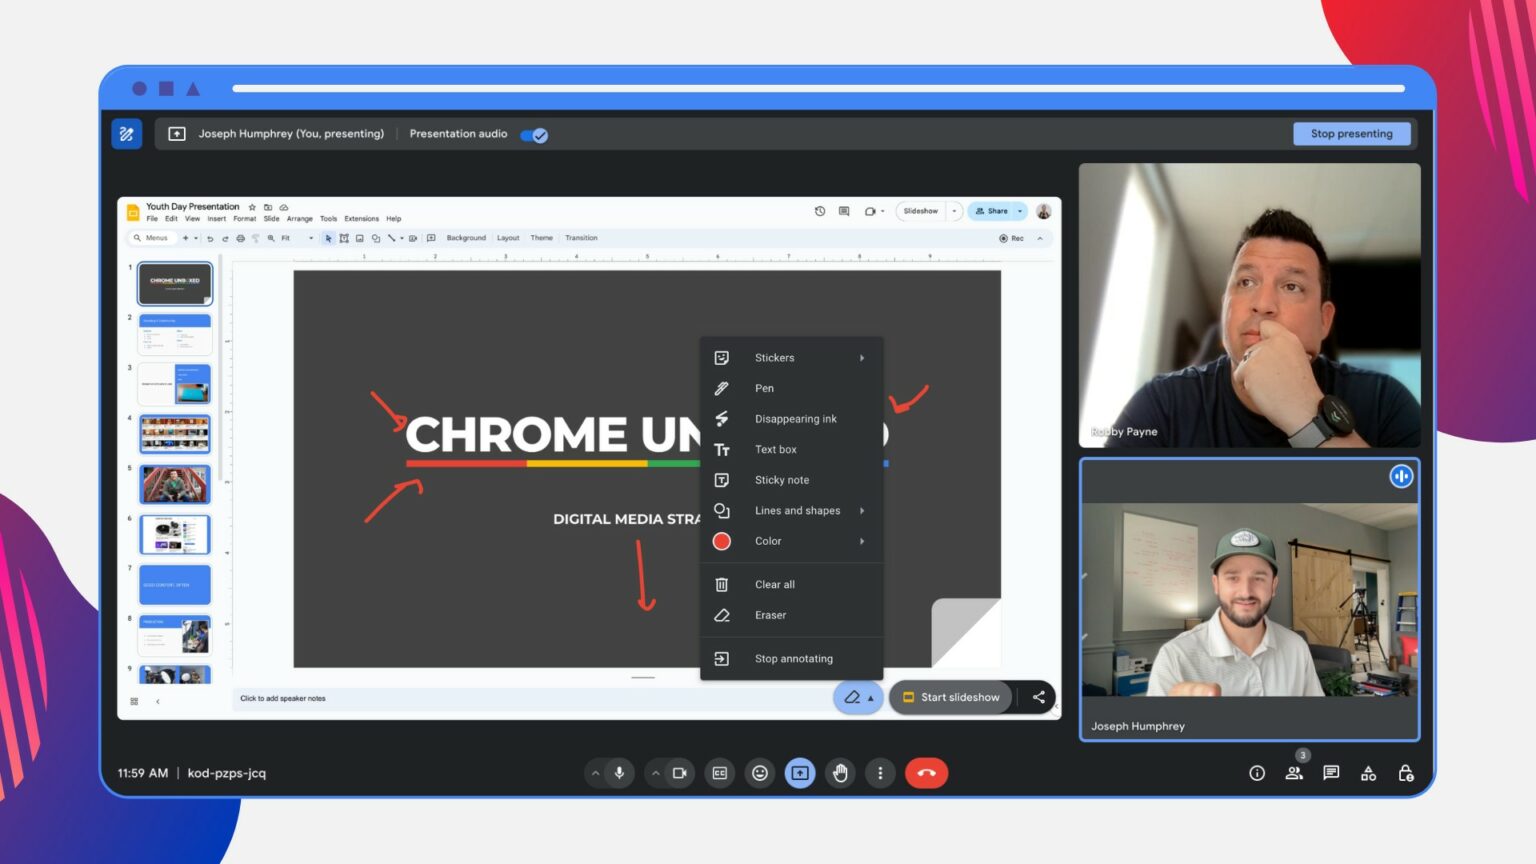This screenshot has width=1536, height=864.
Task: Toggle the Presentation audio switch
Action: pyautogui.click(x=534, y=135)
